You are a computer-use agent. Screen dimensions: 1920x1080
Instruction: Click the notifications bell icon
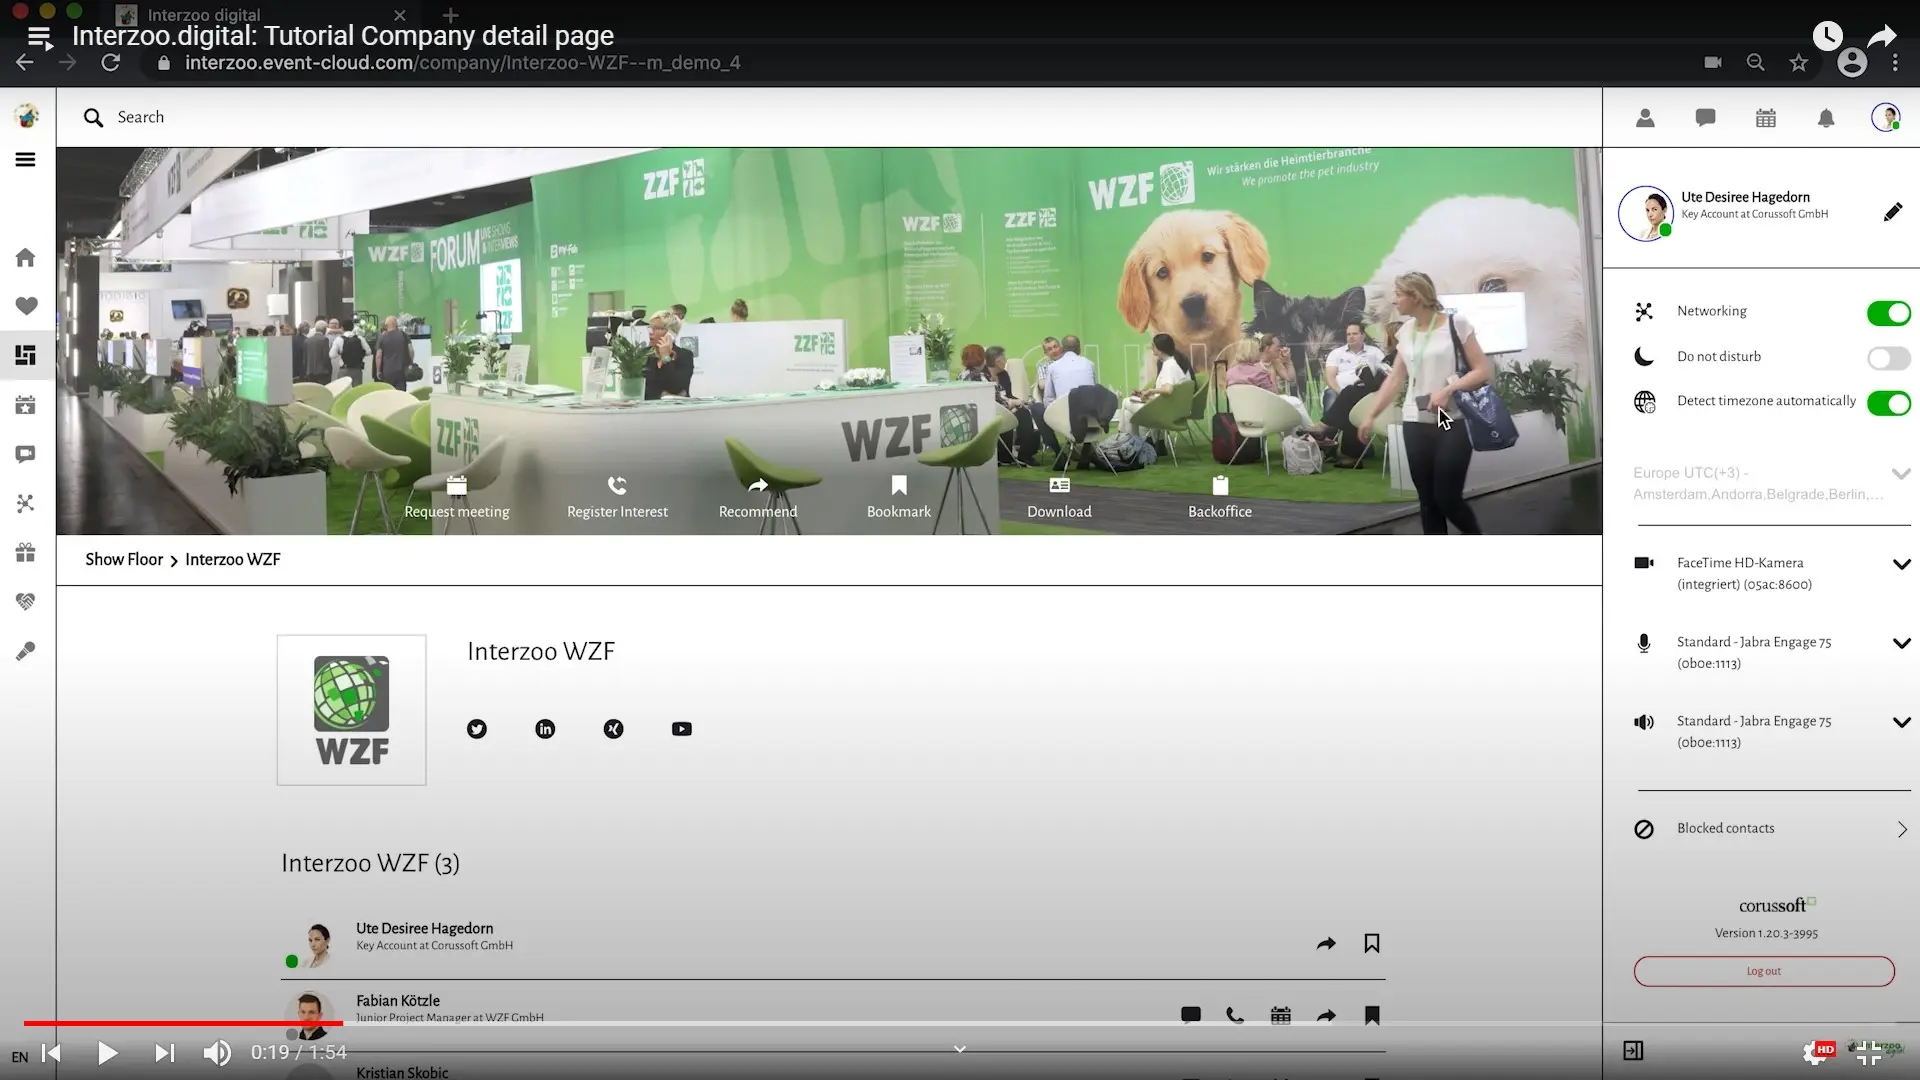click(x=1826, y=119)
